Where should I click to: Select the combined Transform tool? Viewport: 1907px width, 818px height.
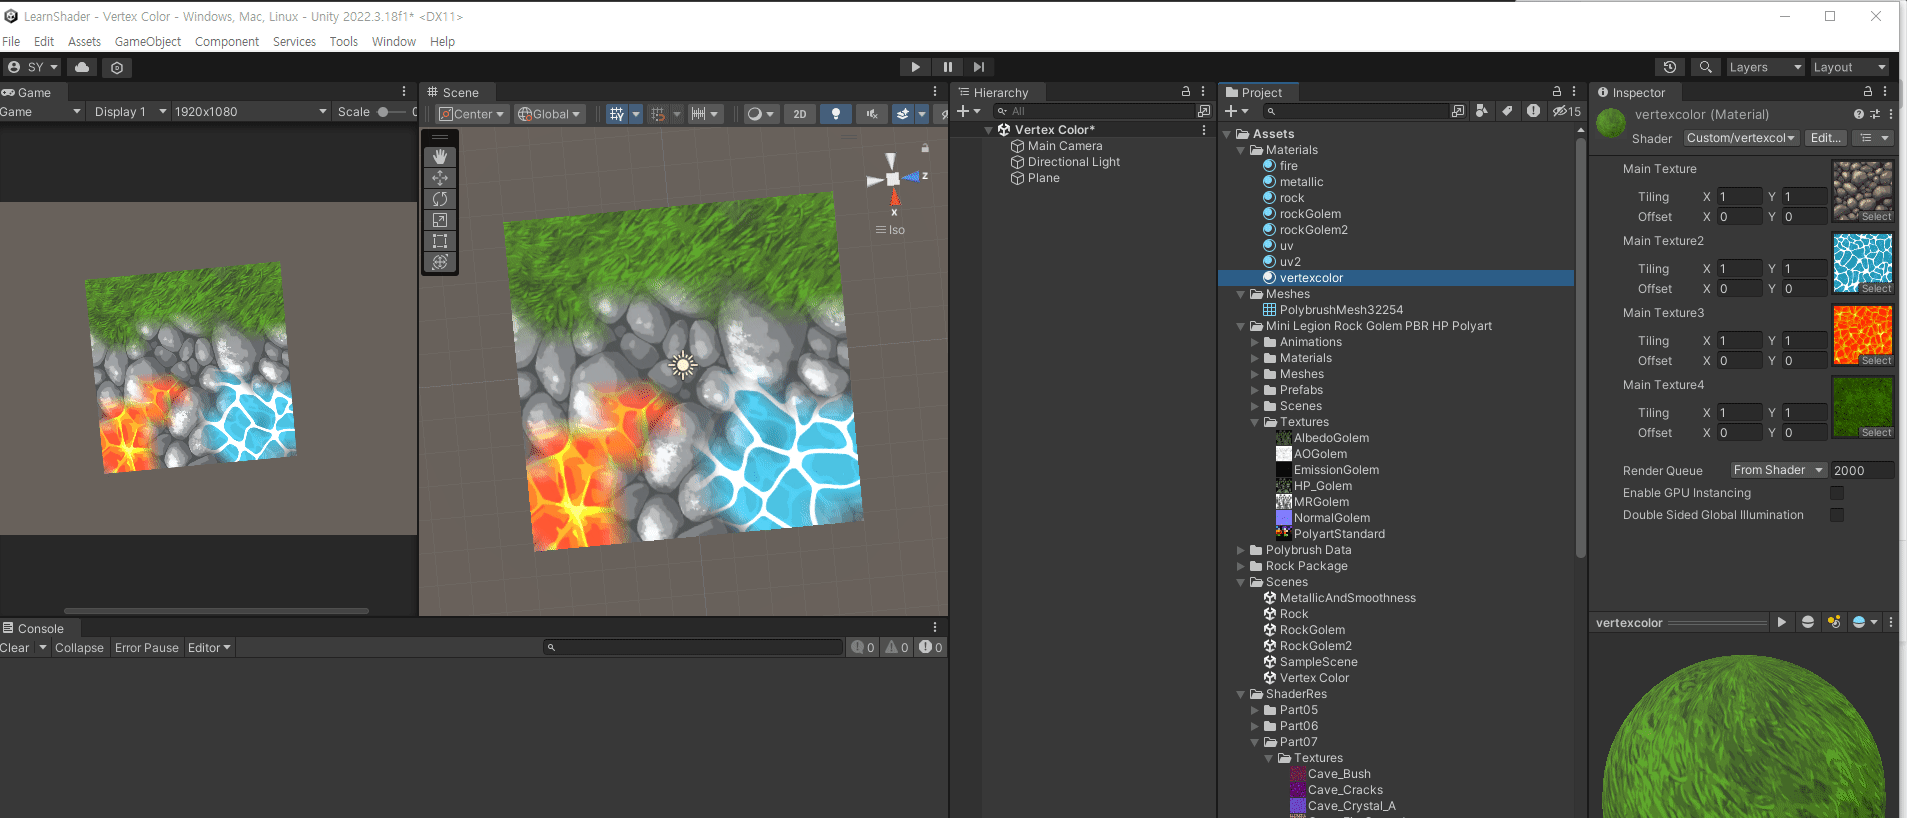(x=440, y=262)
